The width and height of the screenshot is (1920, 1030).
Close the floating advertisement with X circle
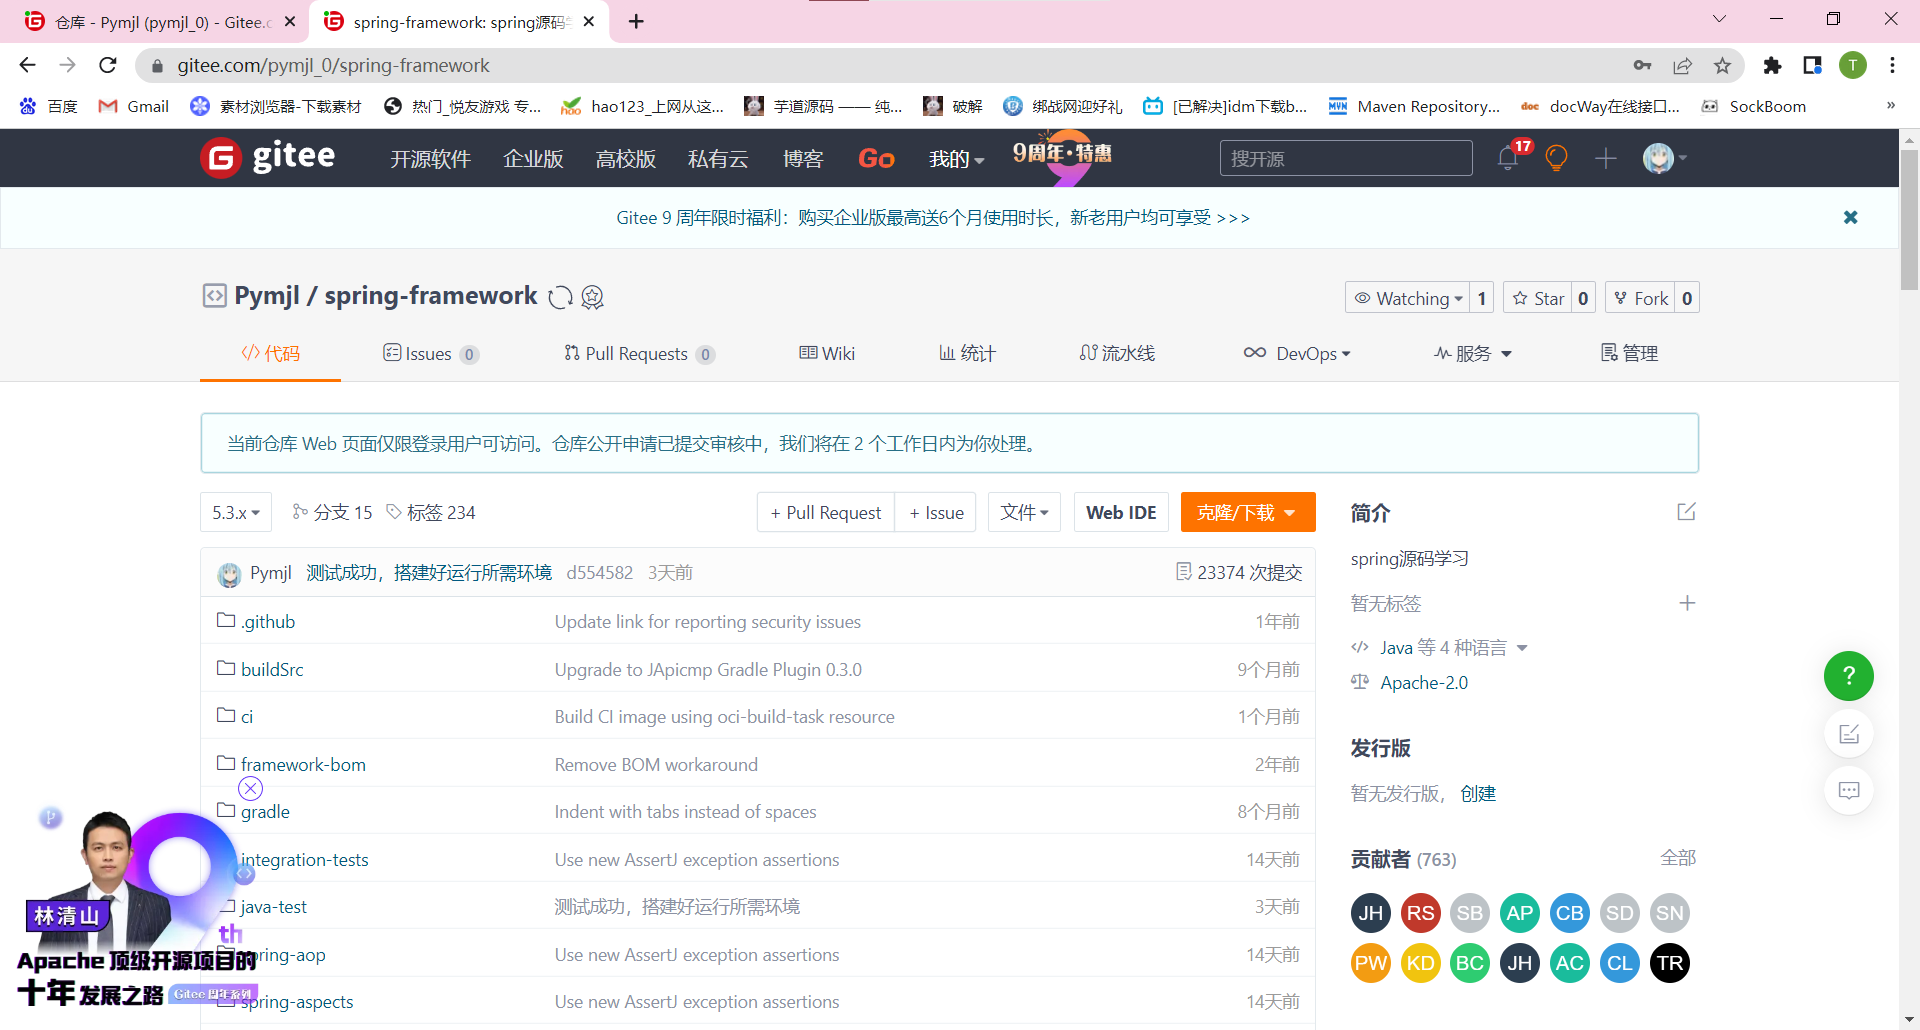(250, 789)
